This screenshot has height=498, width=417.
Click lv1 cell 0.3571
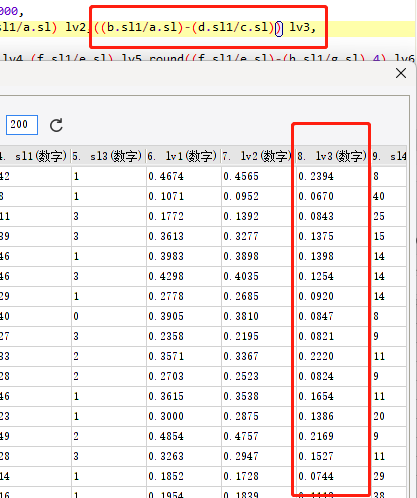[184, 356]
